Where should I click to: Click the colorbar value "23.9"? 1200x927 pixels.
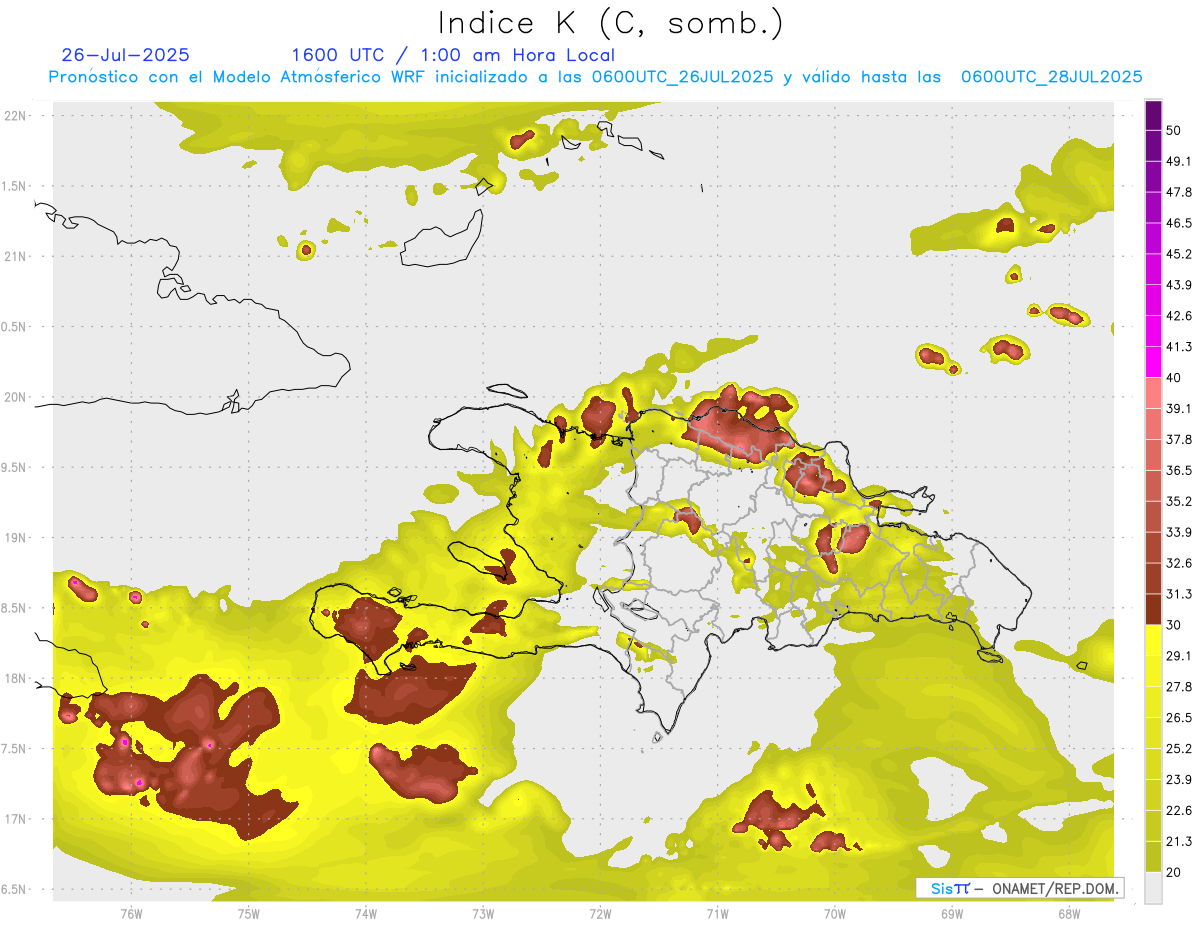[1179, 780]
